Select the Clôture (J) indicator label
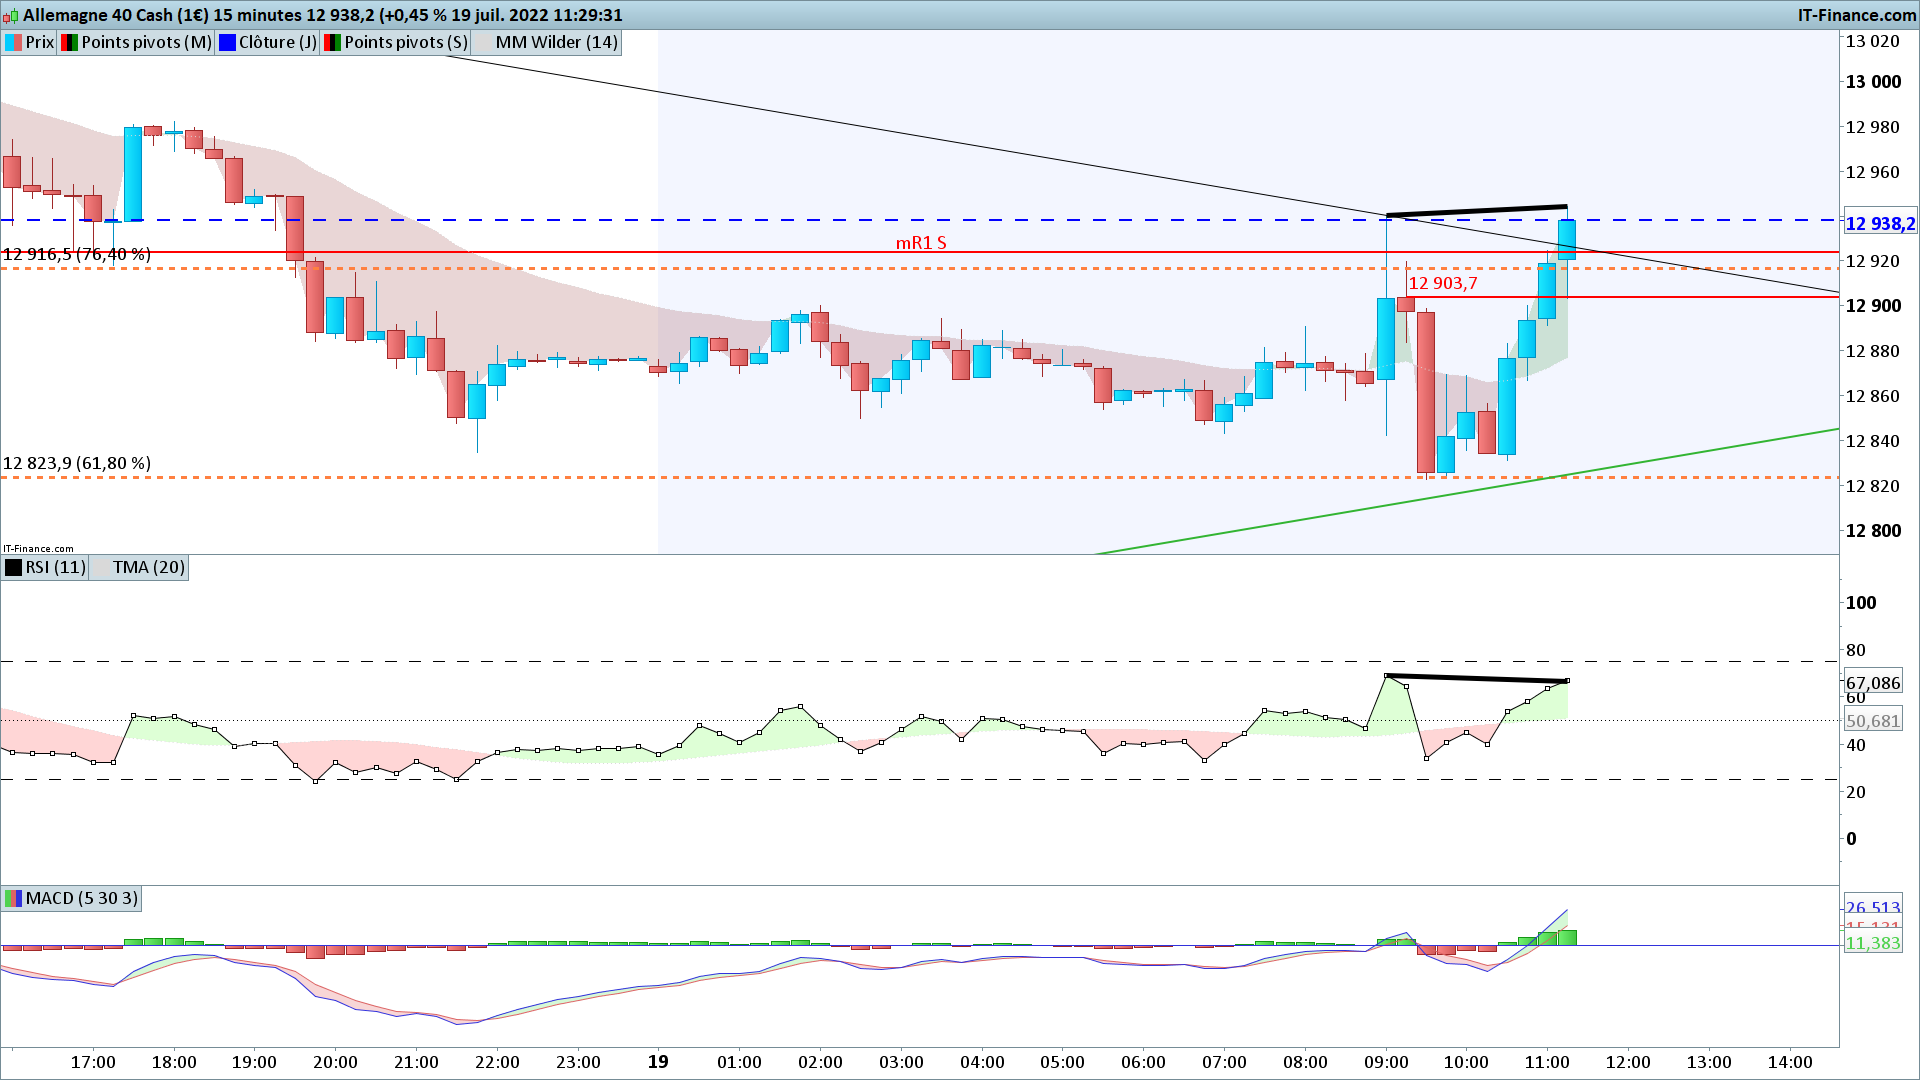This screenshot has height=1080, width=1920. (x=277, y=42)
